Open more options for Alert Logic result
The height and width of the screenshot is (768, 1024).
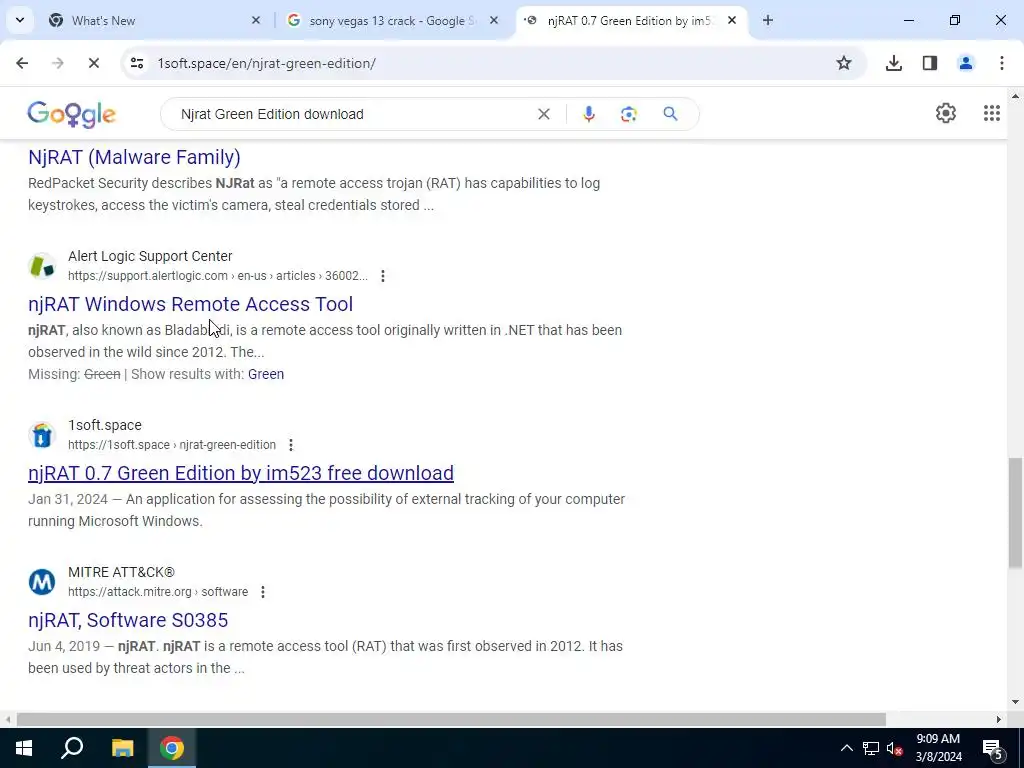383,276
